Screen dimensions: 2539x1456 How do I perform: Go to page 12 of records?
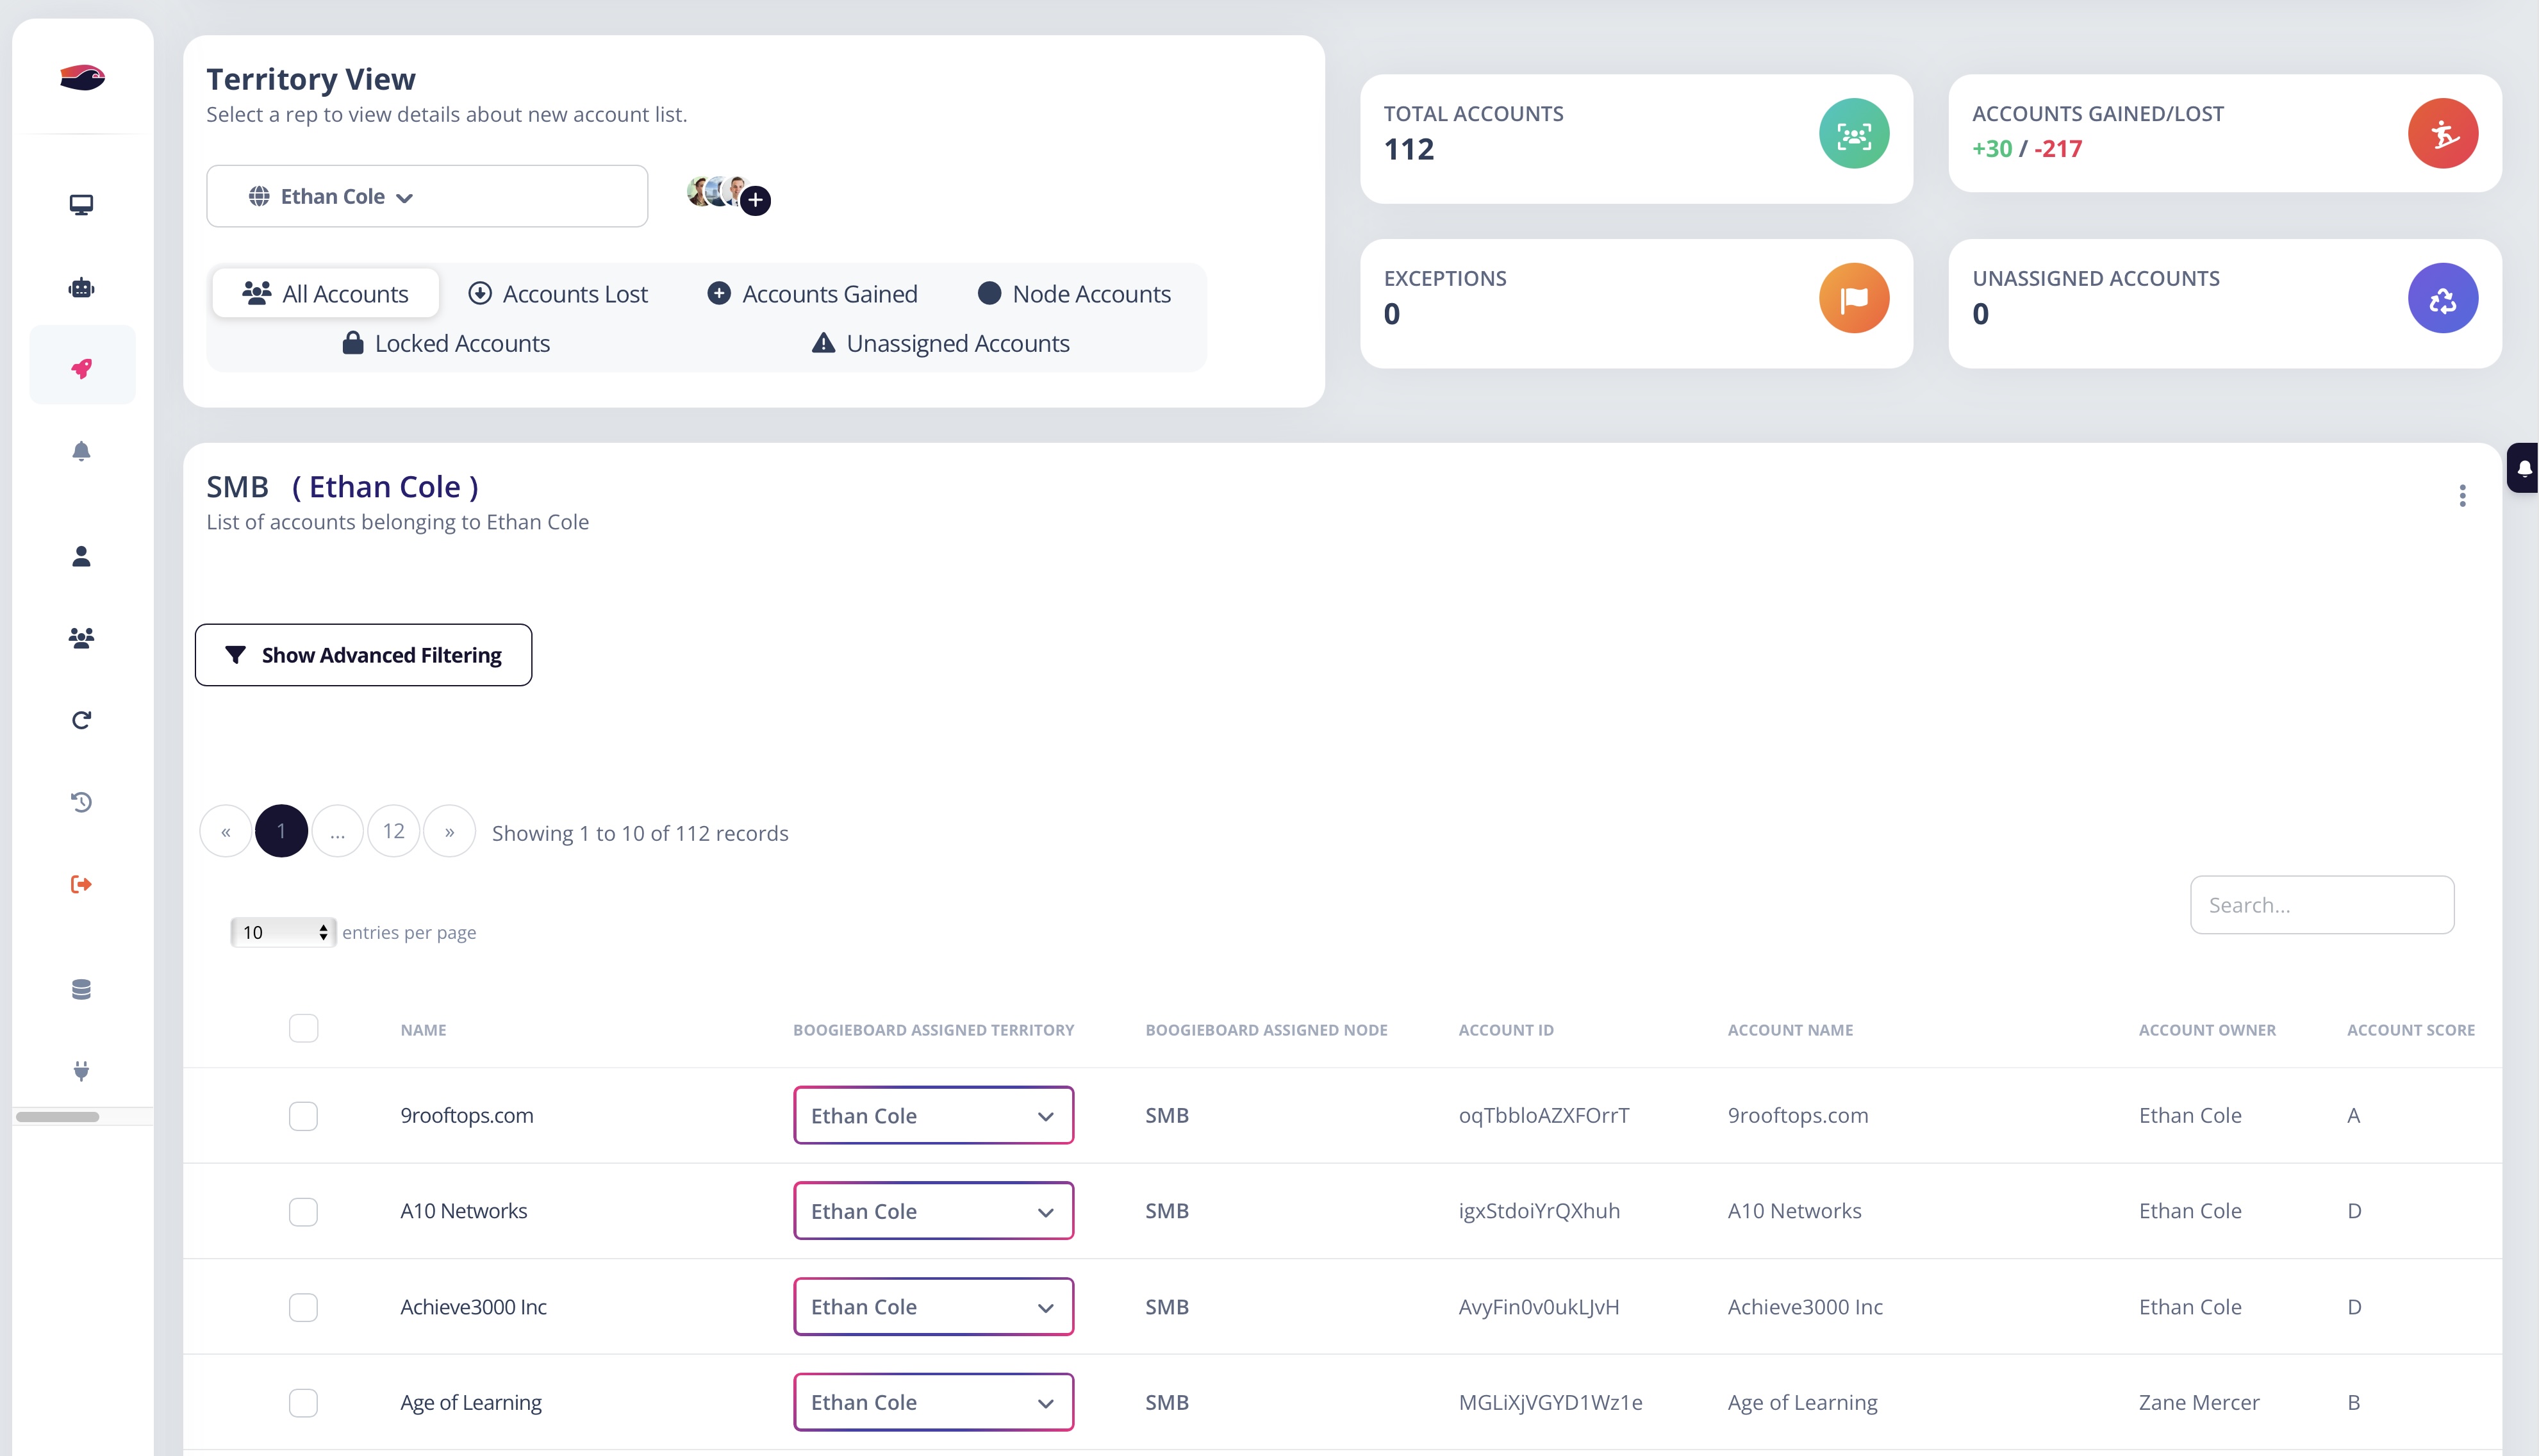pyautogui.click(x=393, y=831)
